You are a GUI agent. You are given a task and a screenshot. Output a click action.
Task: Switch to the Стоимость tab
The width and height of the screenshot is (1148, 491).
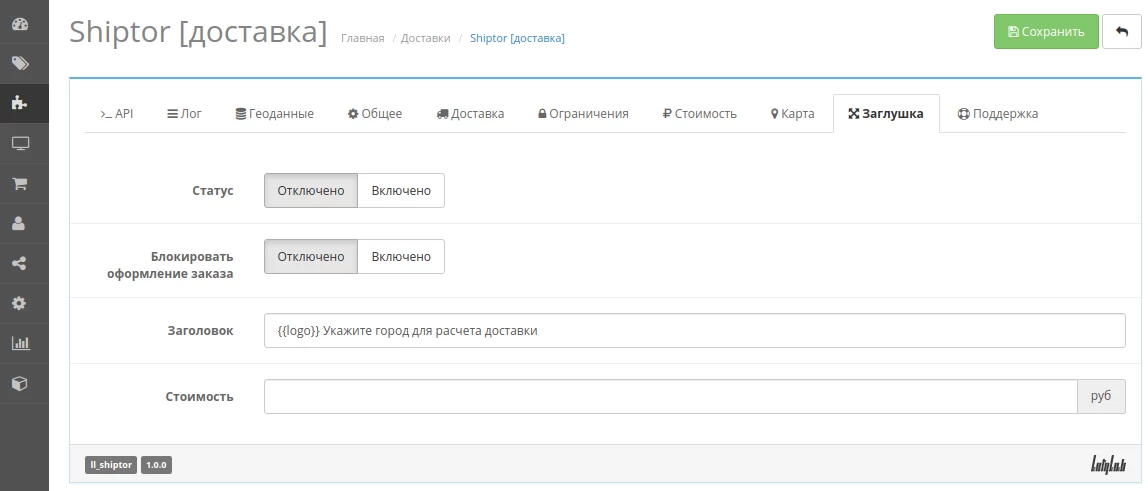[x=700, y=113]
